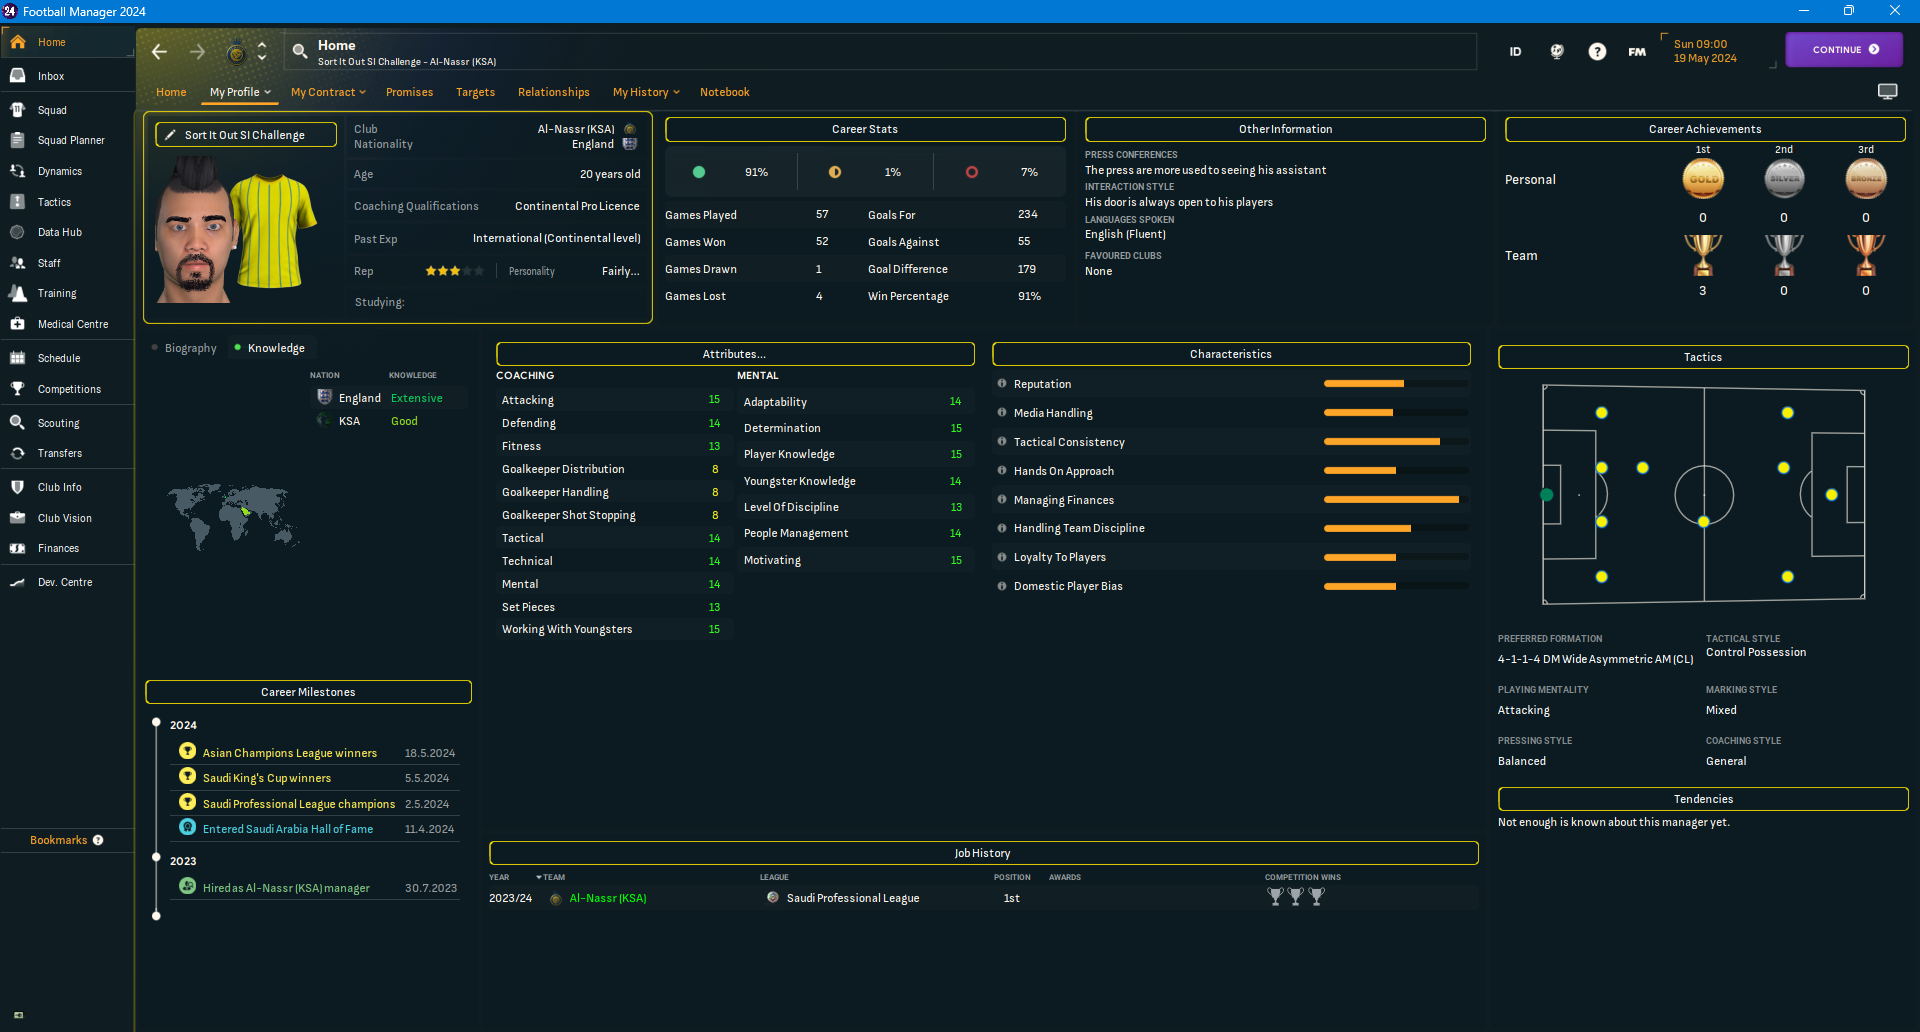Open the club switcher up-down arrows
This screenshot has width=1920, height=1032.
(x=262, y=52)
